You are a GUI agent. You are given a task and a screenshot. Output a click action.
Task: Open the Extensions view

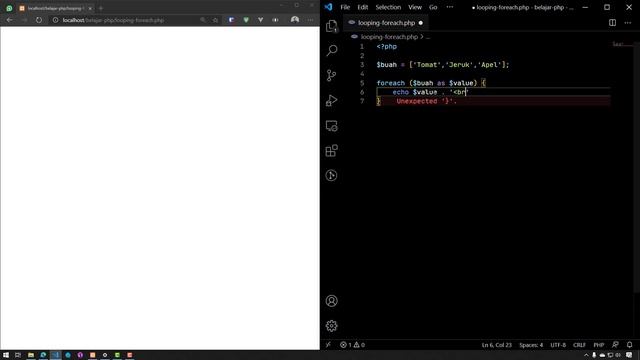[x=331, y=151]
